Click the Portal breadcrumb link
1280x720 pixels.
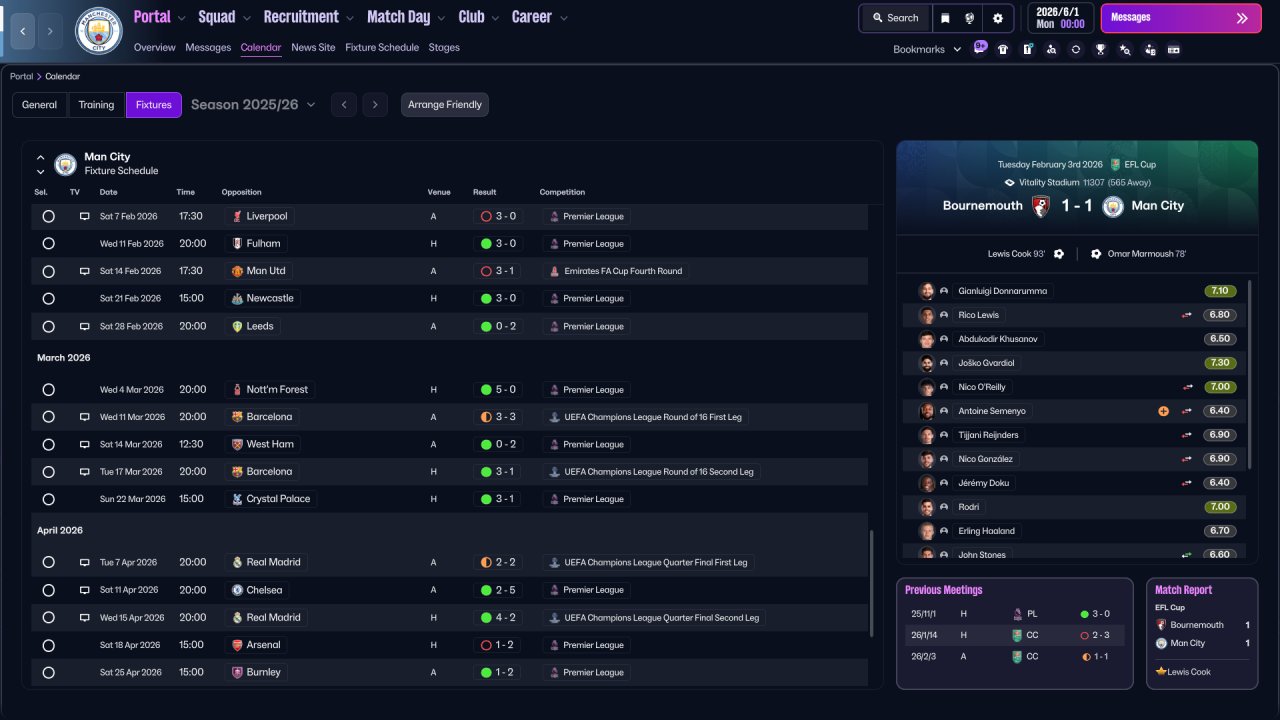[x=21, y=76]
